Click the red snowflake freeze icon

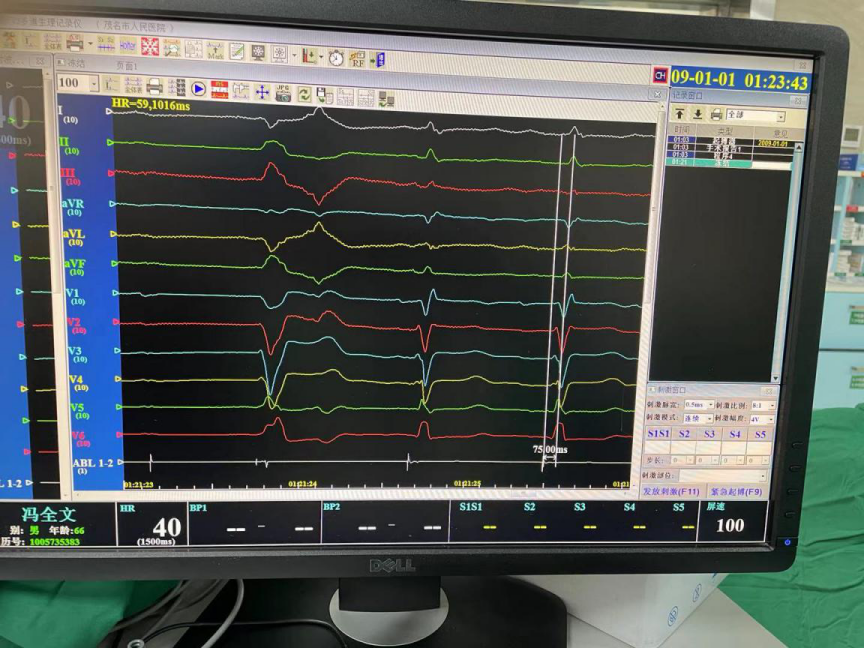pyautogui.click(x=150, y=47)
